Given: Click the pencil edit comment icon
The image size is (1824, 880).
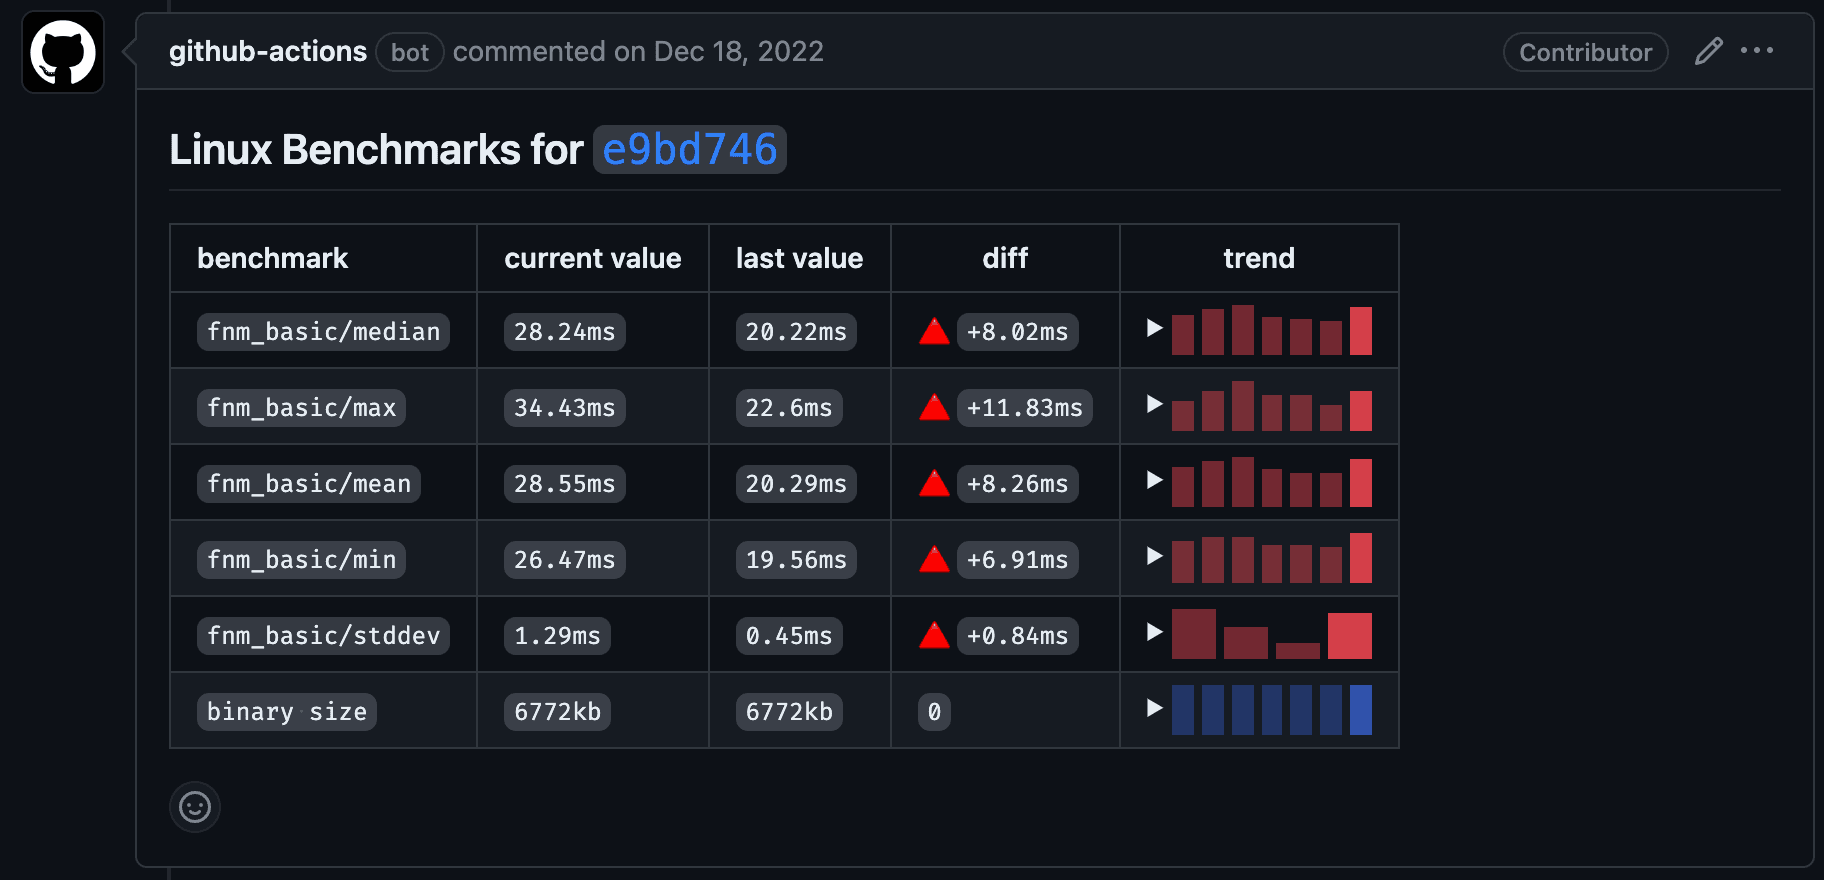Looking at the screenshot, I should (x=1708, y=51).
